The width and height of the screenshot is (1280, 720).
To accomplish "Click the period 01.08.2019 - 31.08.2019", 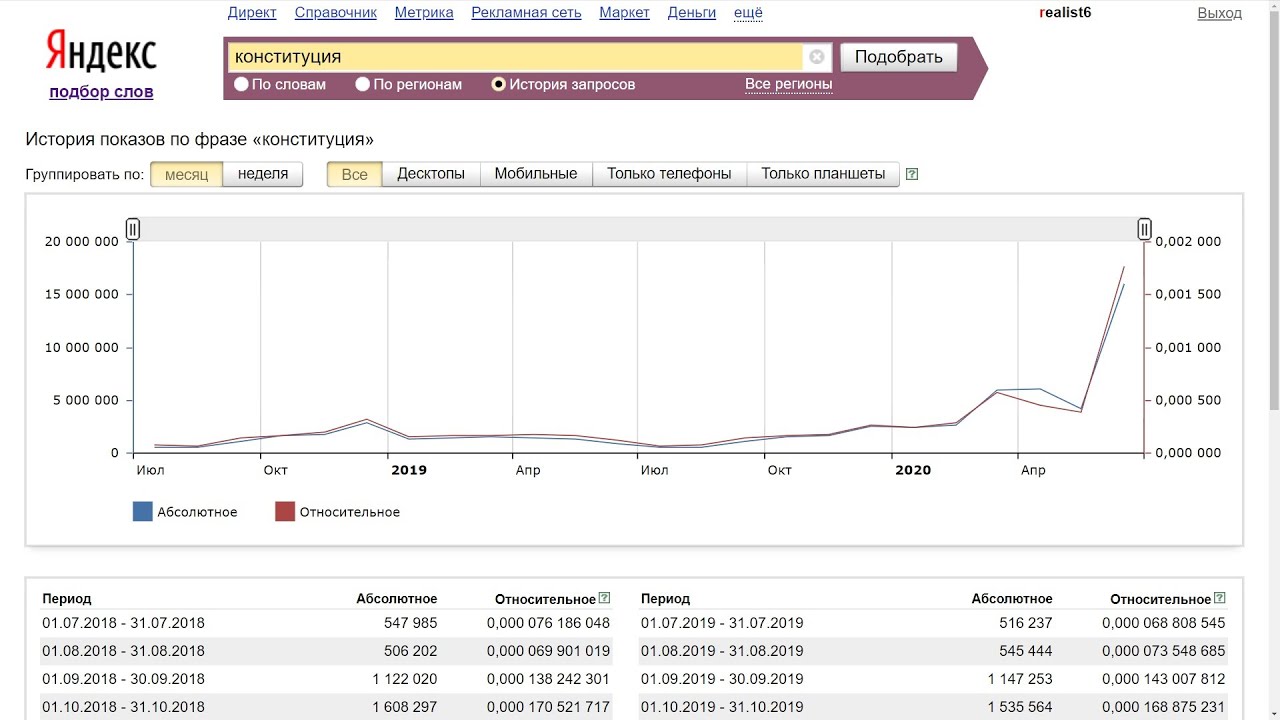I will pyautogui.click(x=722, y=651).
